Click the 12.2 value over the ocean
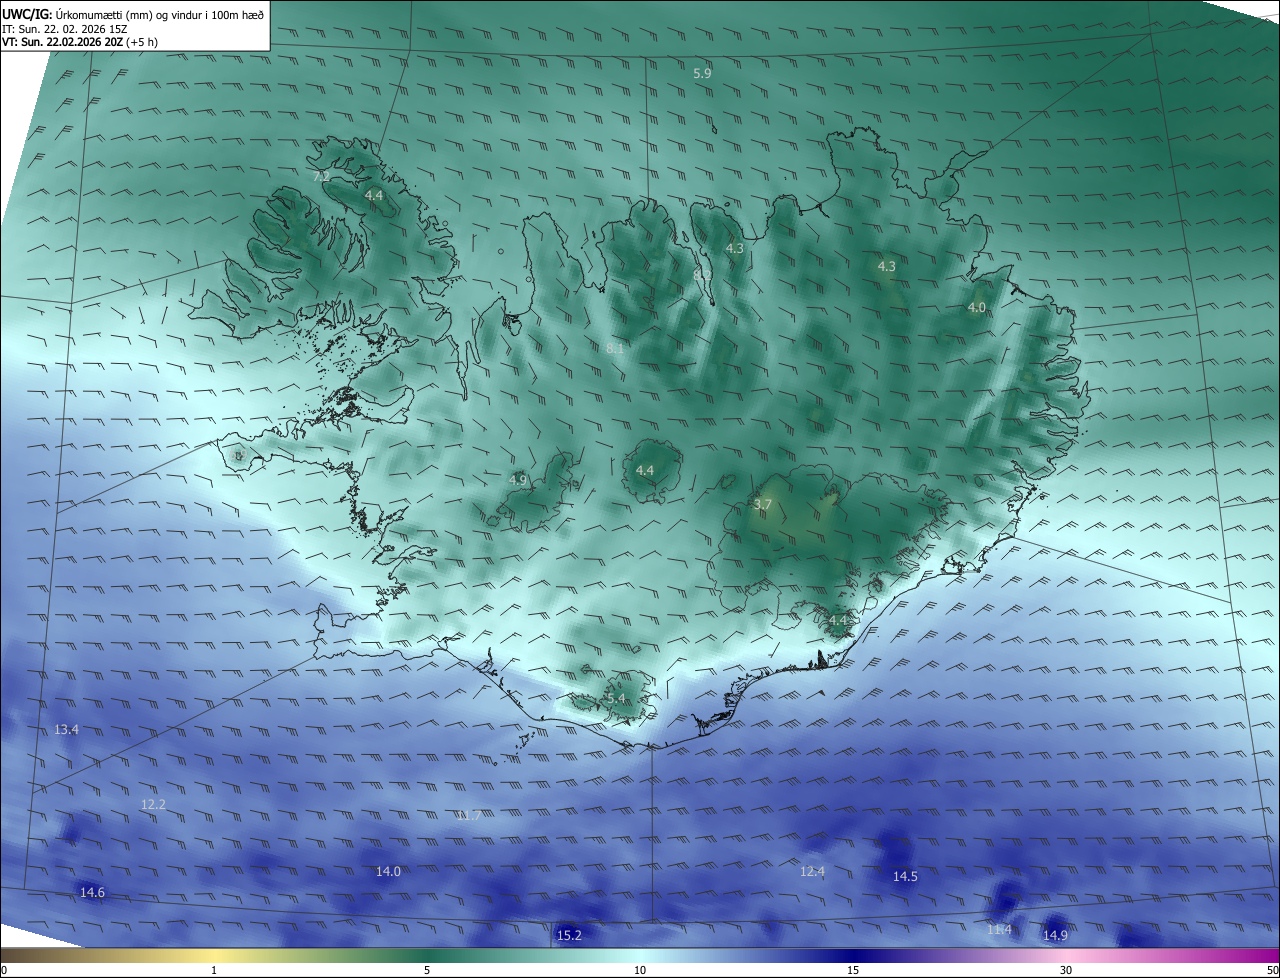This screenshot has width=1280, height=978. tap(153, 804)
